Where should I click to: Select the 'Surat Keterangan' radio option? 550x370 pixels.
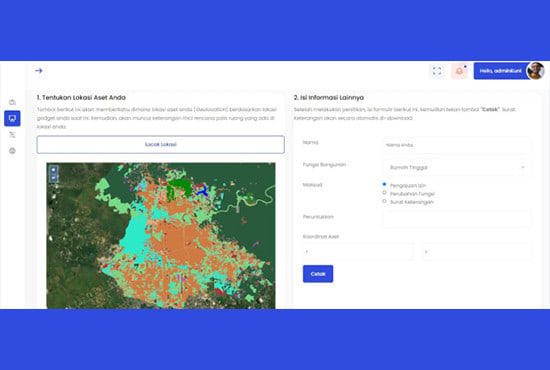pyautogui.click(x=384, y=201)
